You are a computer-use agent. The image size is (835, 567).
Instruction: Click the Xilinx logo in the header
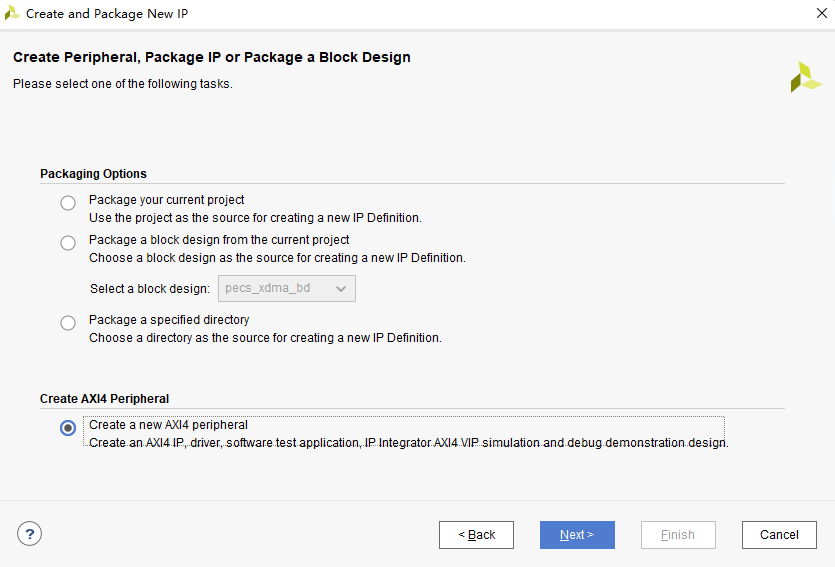805,77
